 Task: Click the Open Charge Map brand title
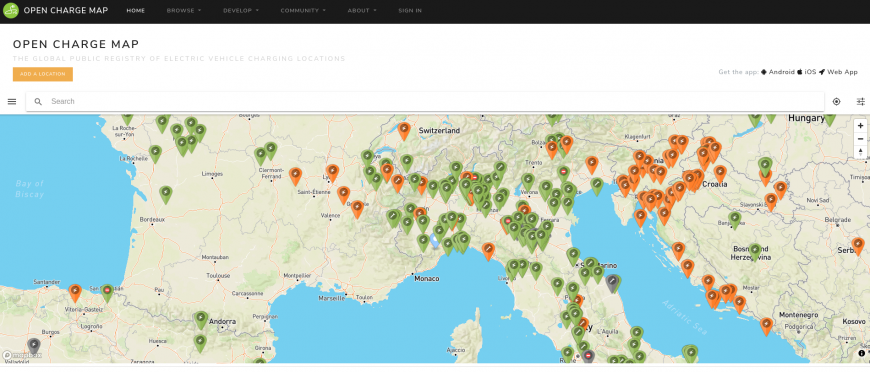[66, 11]
